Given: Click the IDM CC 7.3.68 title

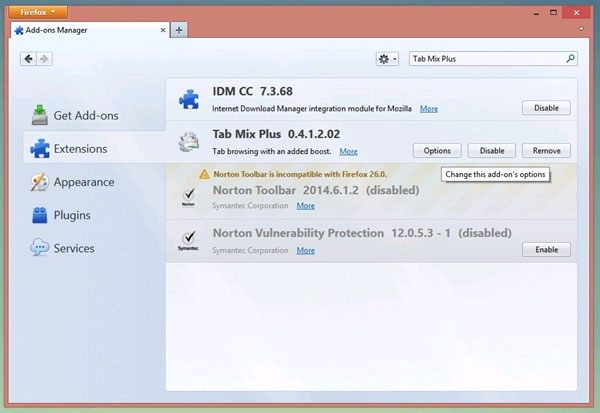Looking at the screenshot, I should click(253, 91).
